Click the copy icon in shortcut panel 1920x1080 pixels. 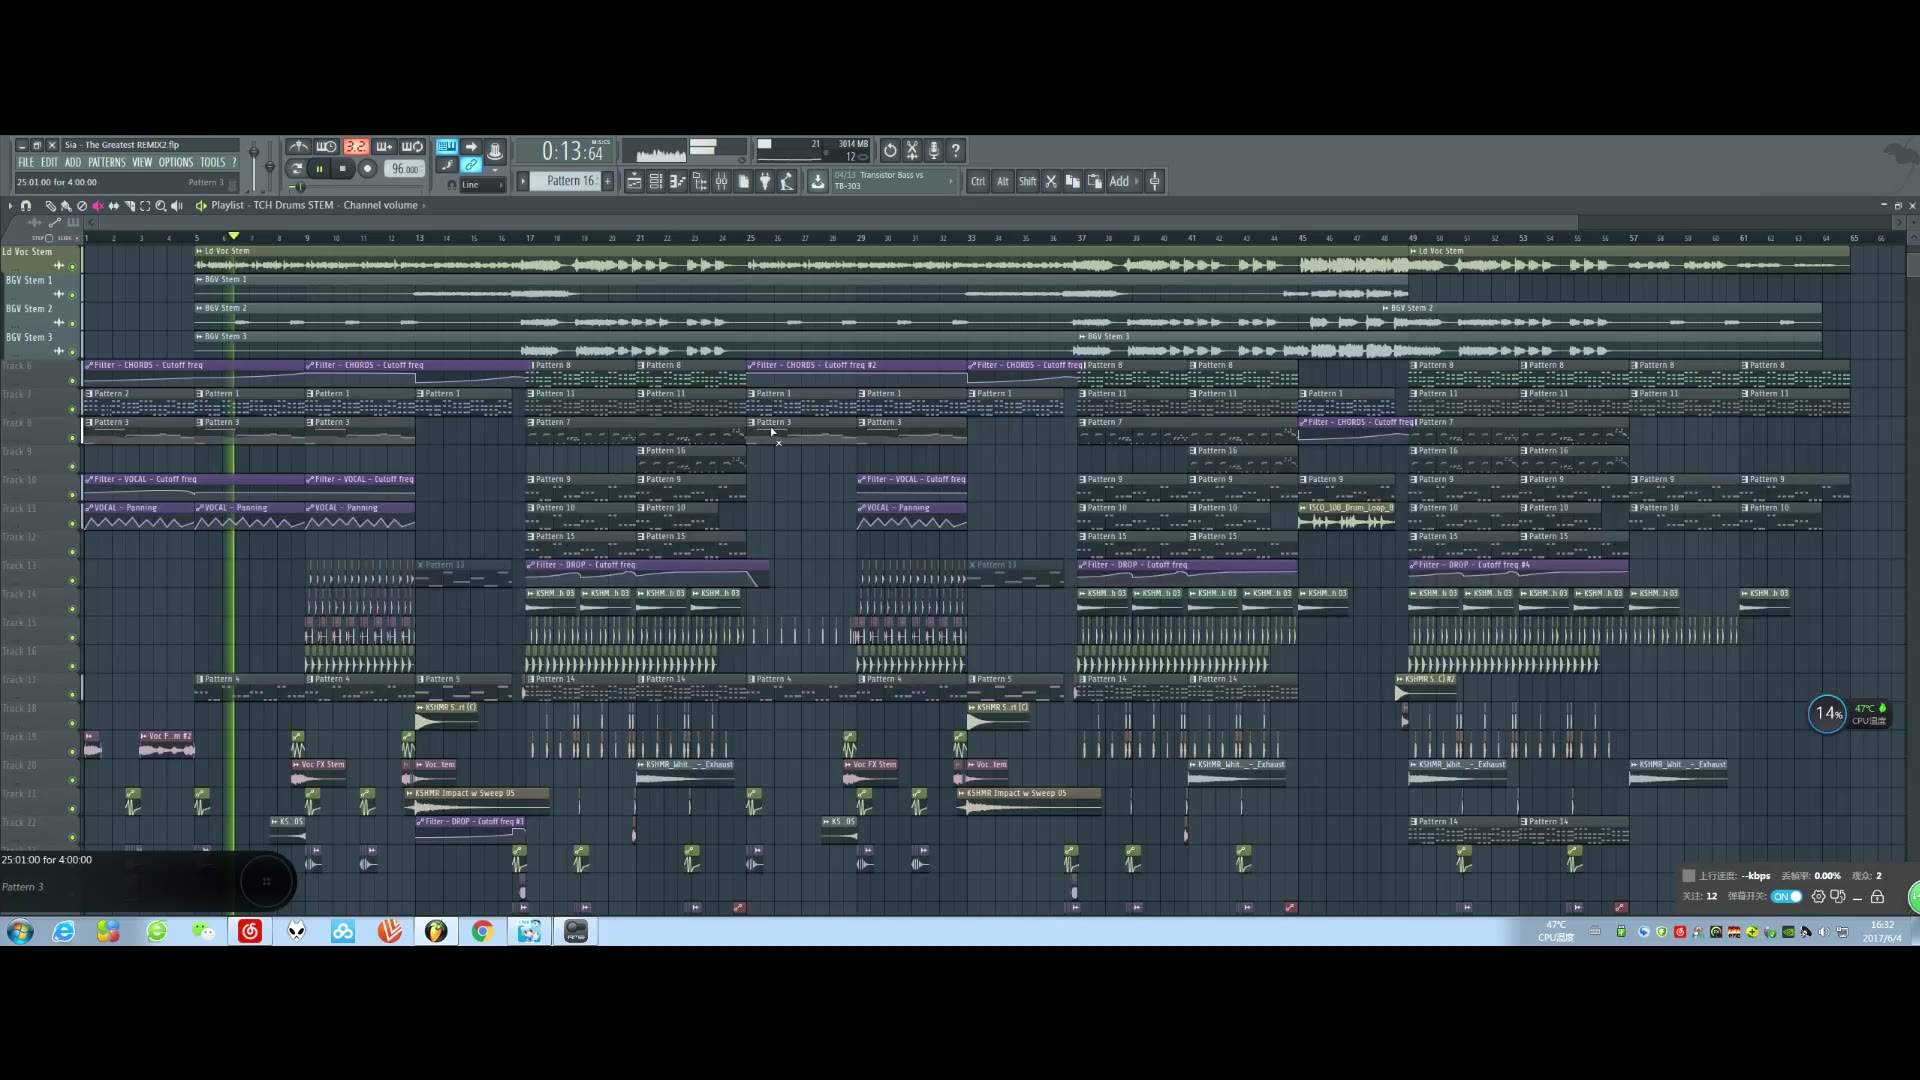coord(1073,181)
